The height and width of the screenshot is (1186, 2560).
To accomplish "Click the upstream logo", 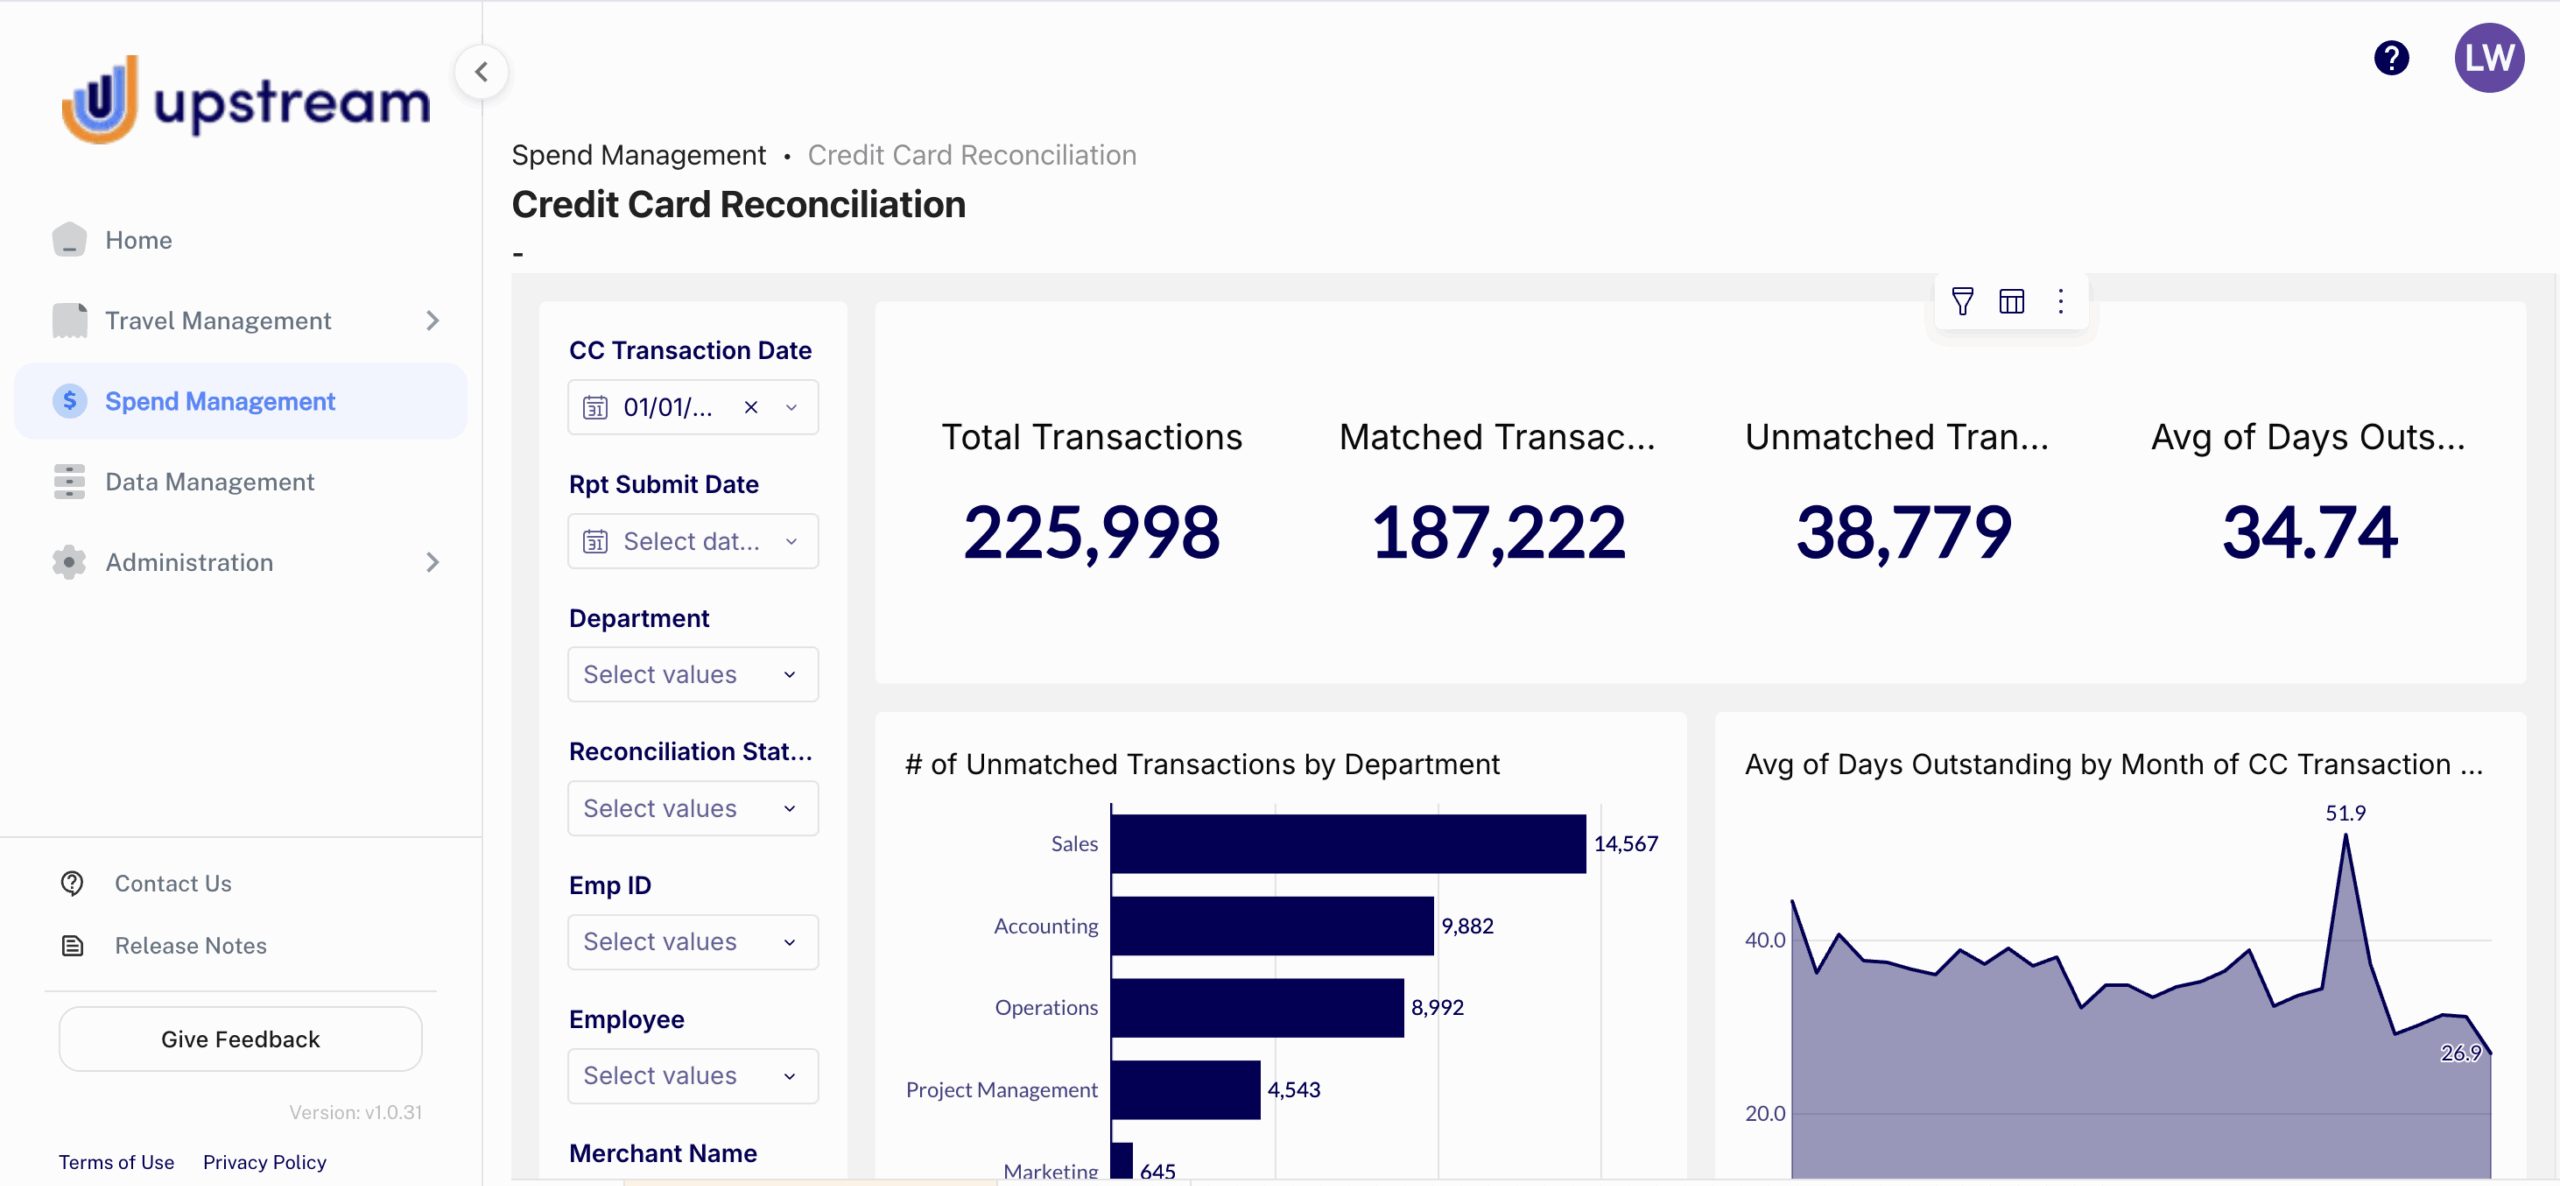I will tap(245, 100).
